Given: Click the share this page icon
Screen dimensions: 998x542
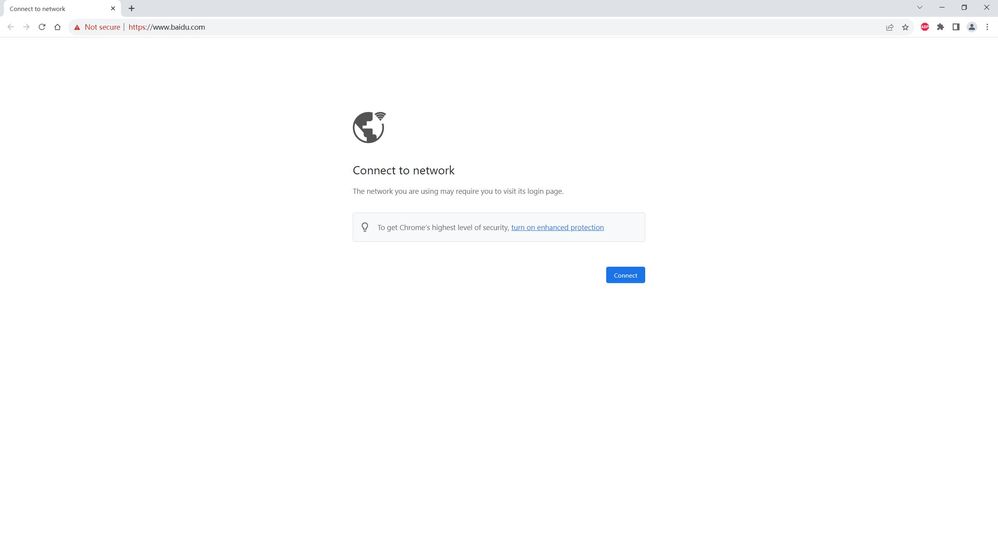Looking at the screenshot, I should (x=889, y=27).
